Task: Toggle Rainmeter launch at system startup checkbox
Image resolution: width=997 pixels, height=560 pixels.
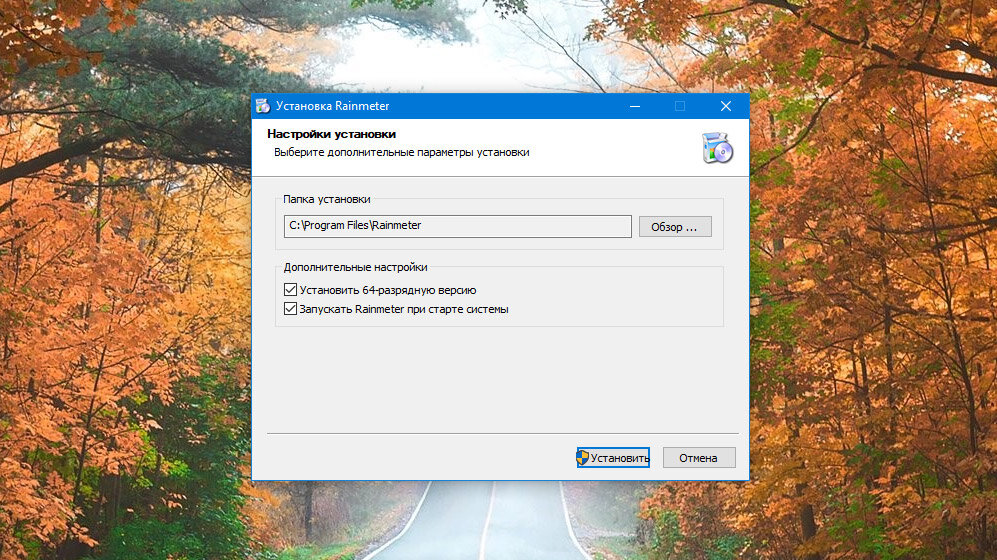Action: pos(291,309)
